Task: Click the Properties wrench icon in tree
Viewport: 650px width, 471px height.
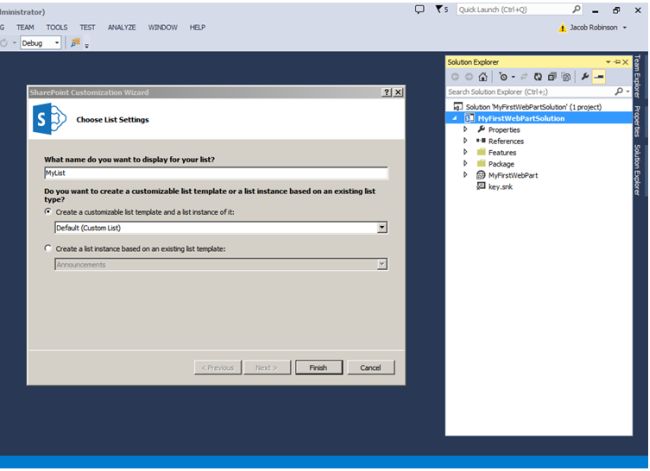Action: click(x=481, y=129)
